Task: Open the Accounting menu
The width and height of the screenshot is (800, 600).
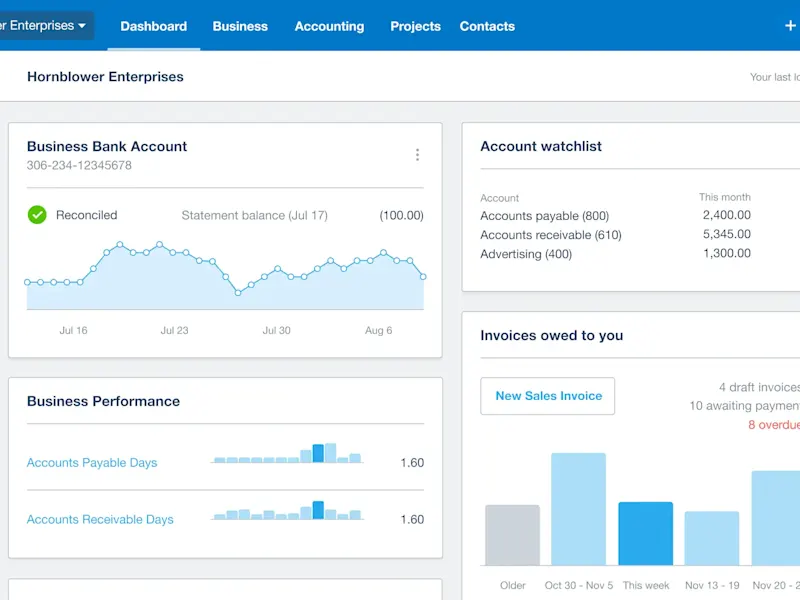Action: (x=329, y=26)
